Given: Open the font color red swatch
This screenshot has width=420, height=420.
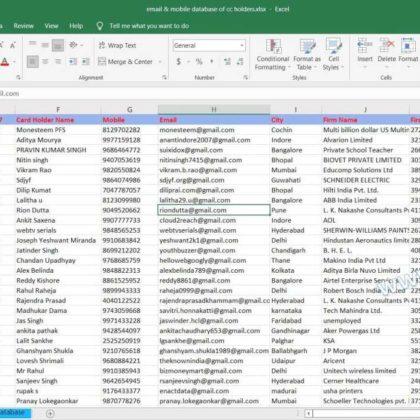Looking at the screenshot, I should tap(5, 62).
